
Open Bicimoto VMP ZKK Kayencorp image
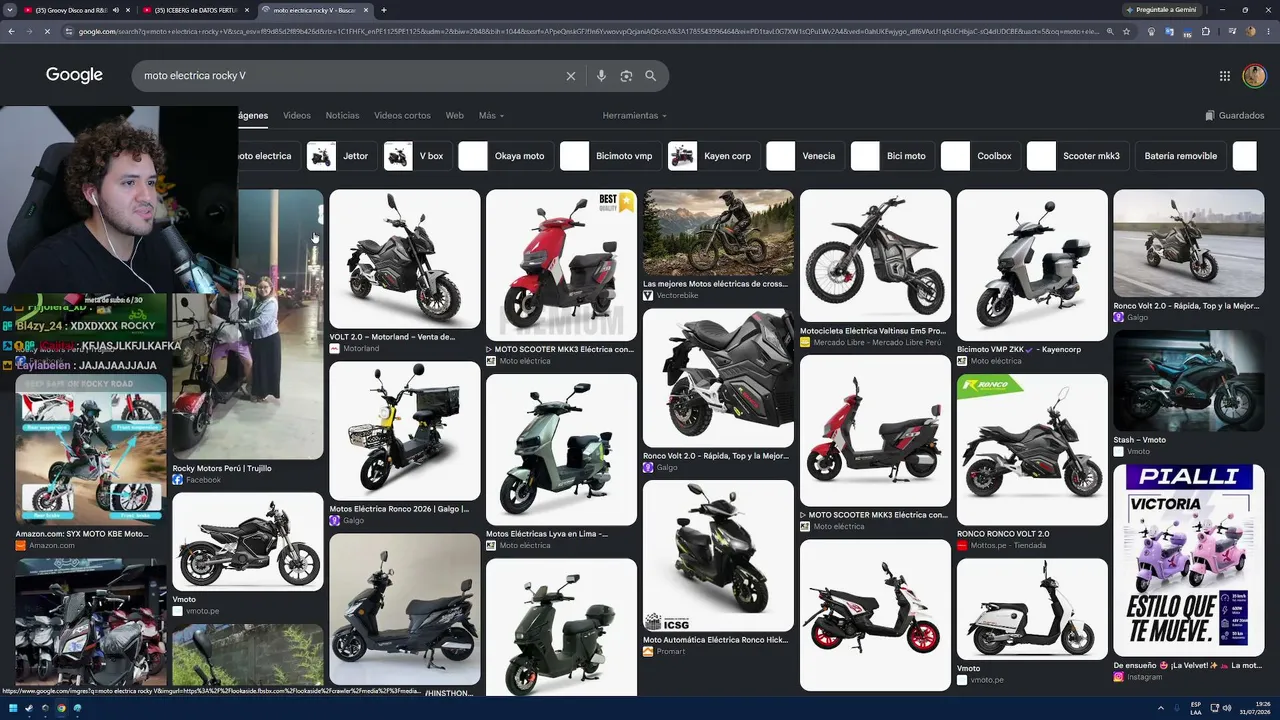tap(1032, 266)
